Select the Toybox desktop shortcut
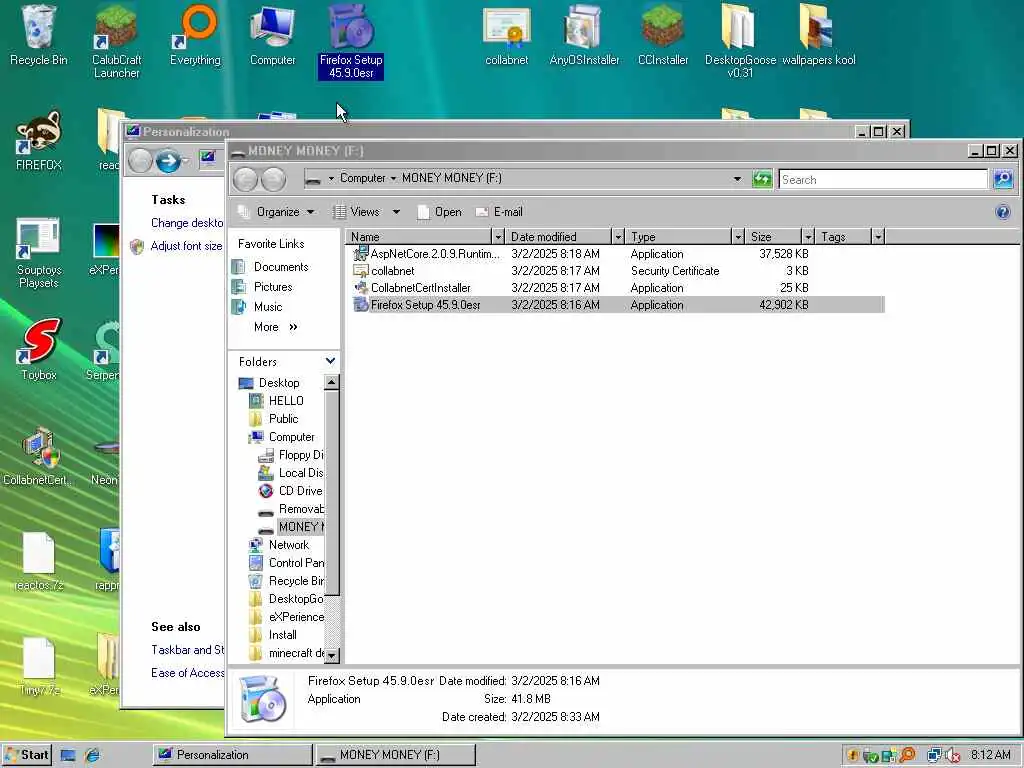This screenshot has height=768, width=1024. pos(39,349)
